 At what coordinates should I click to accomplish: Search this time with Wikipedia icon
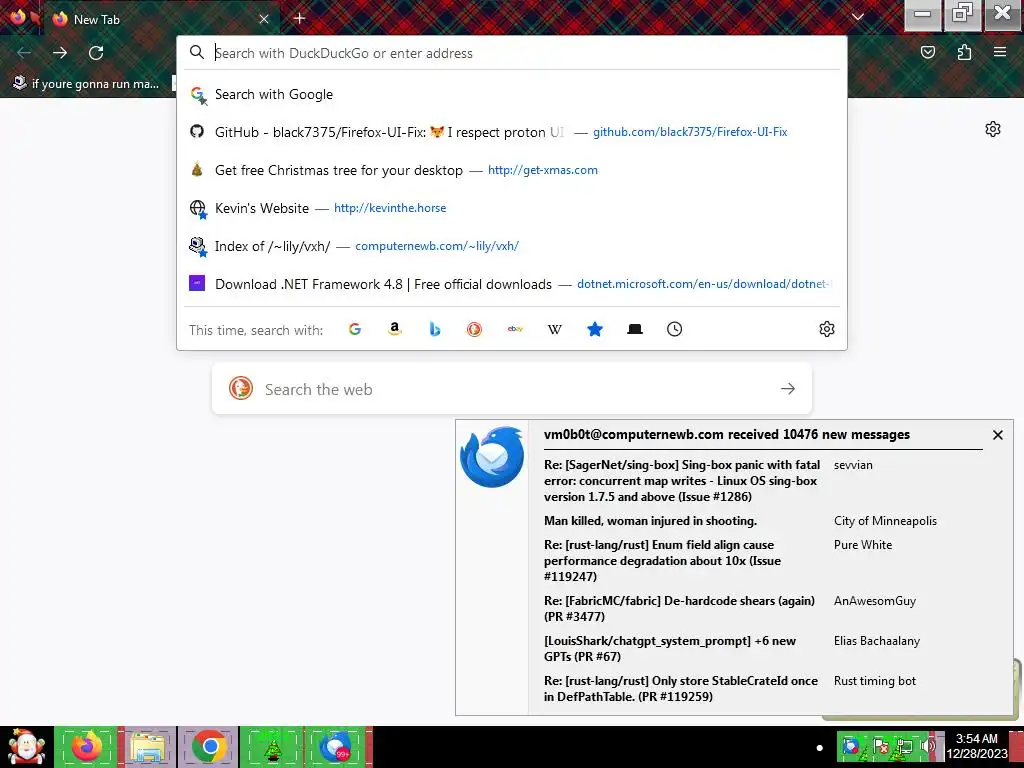click(x=554, y=329)
